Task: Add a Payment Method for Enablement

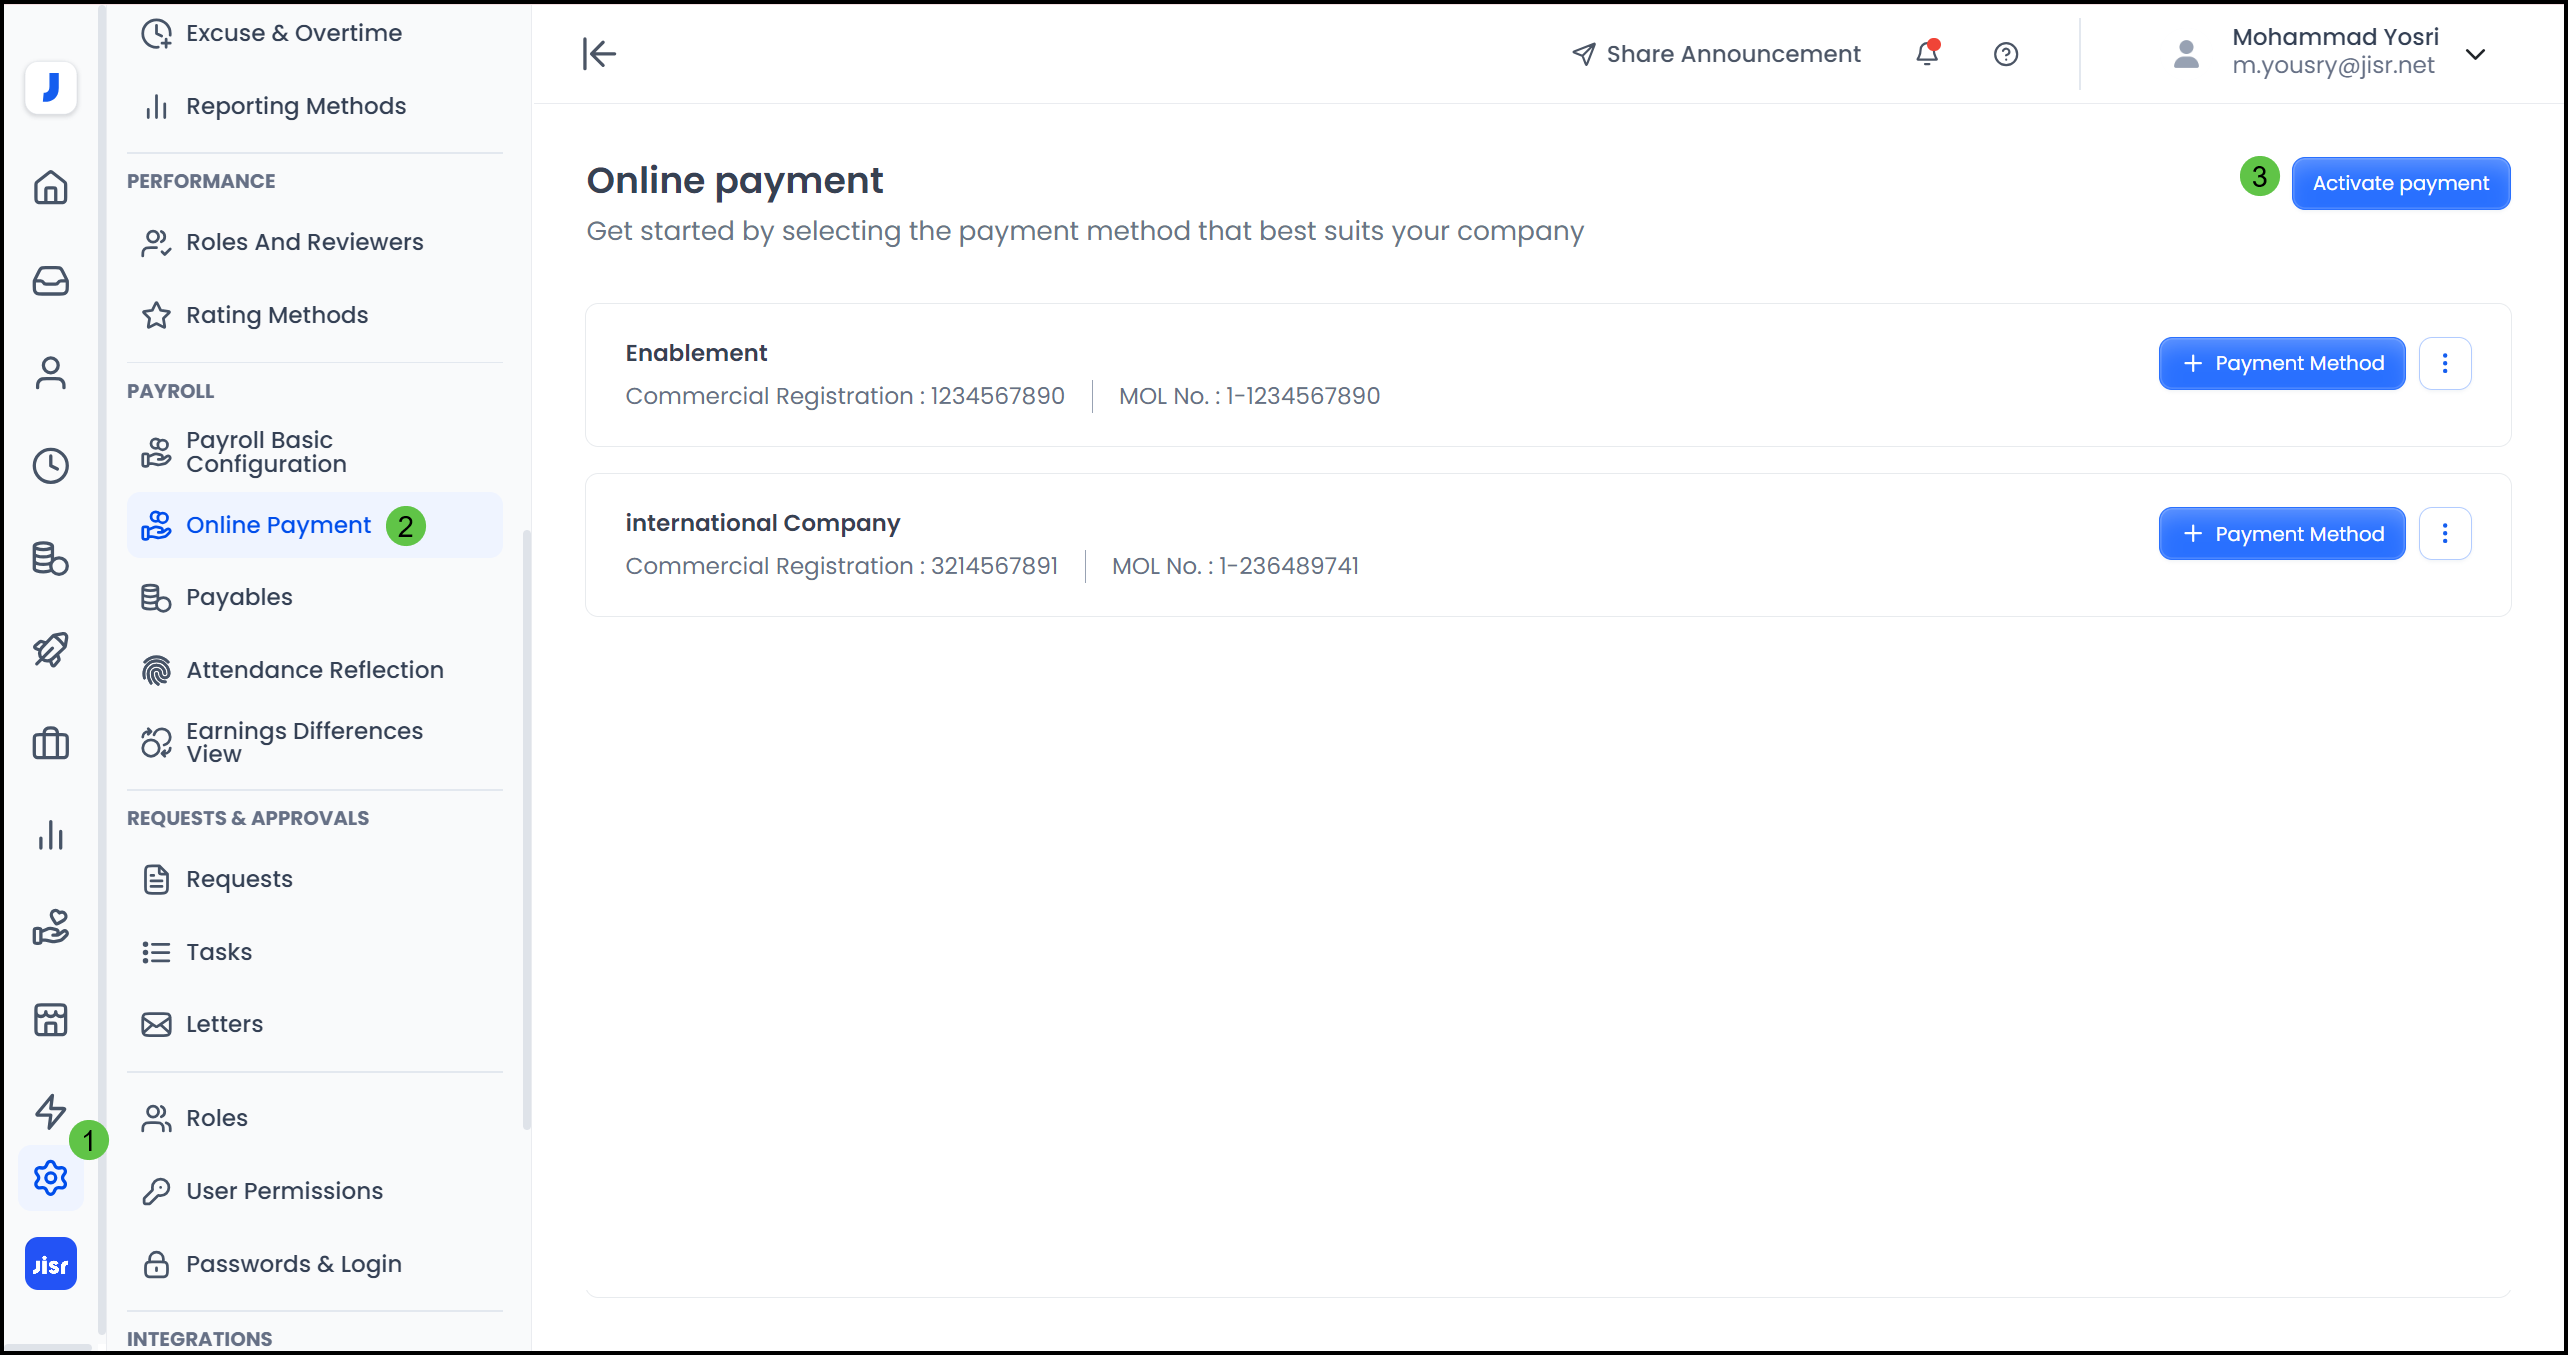Action: pyautogui.click(x=2281, y=363)
